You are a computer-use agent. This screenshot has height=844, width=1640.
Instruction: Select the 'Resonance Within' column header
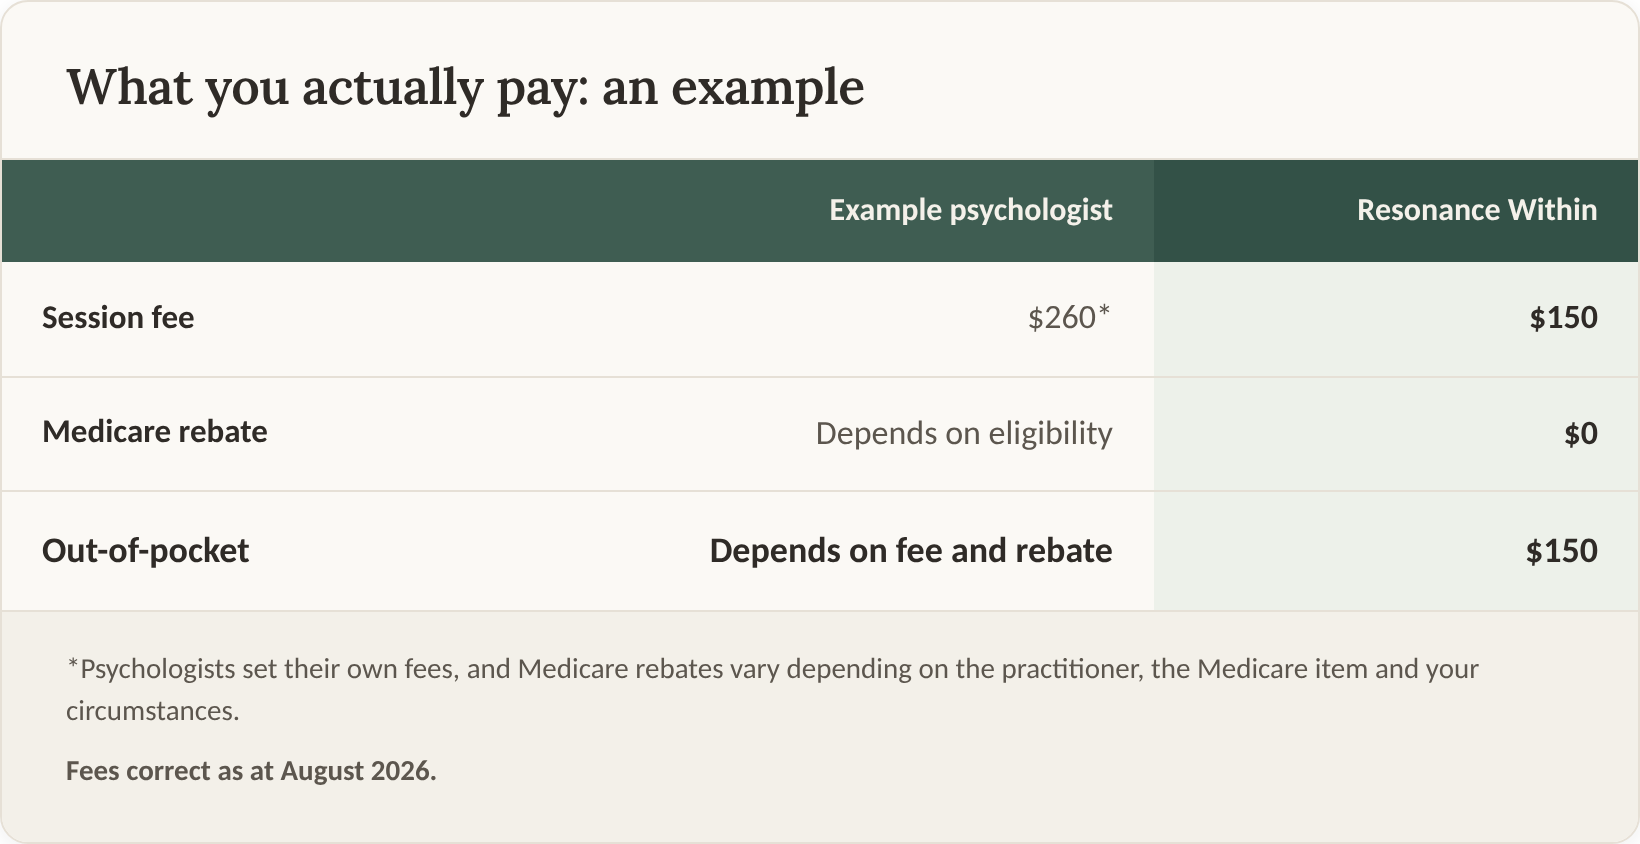click(1477, 210)
